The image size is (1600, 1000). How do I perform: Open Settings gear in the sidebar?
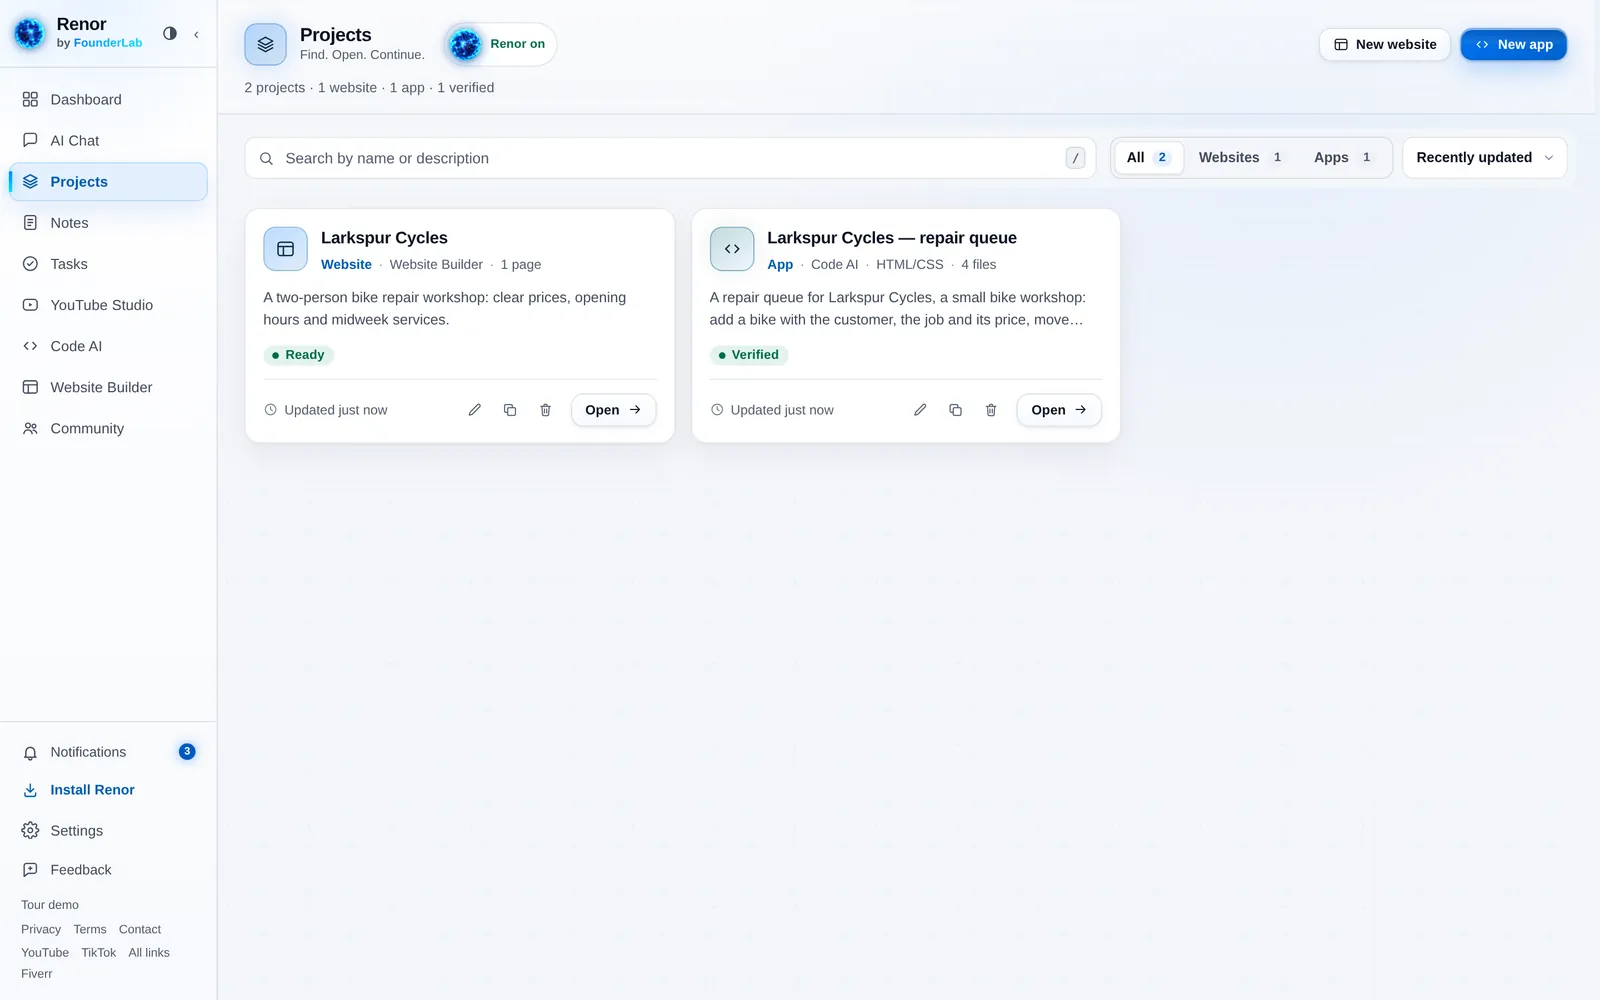tap(108, 831)
